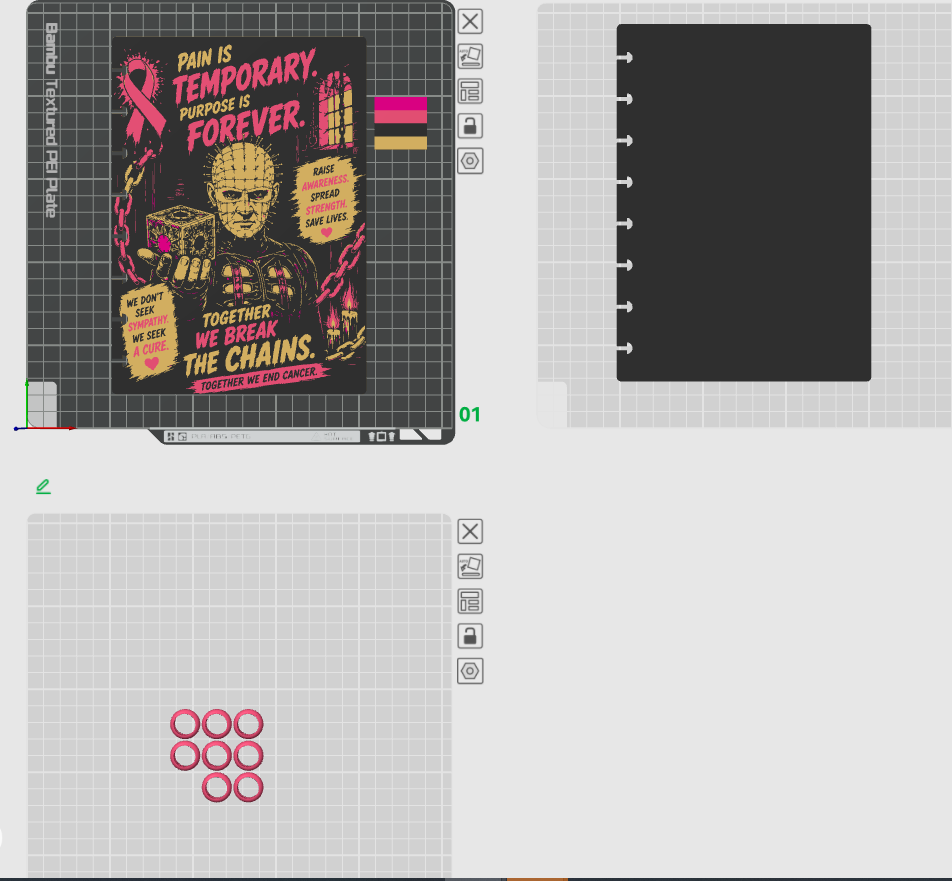
Task: Auto-orient objects on plate 01
Action: point(470,56)
